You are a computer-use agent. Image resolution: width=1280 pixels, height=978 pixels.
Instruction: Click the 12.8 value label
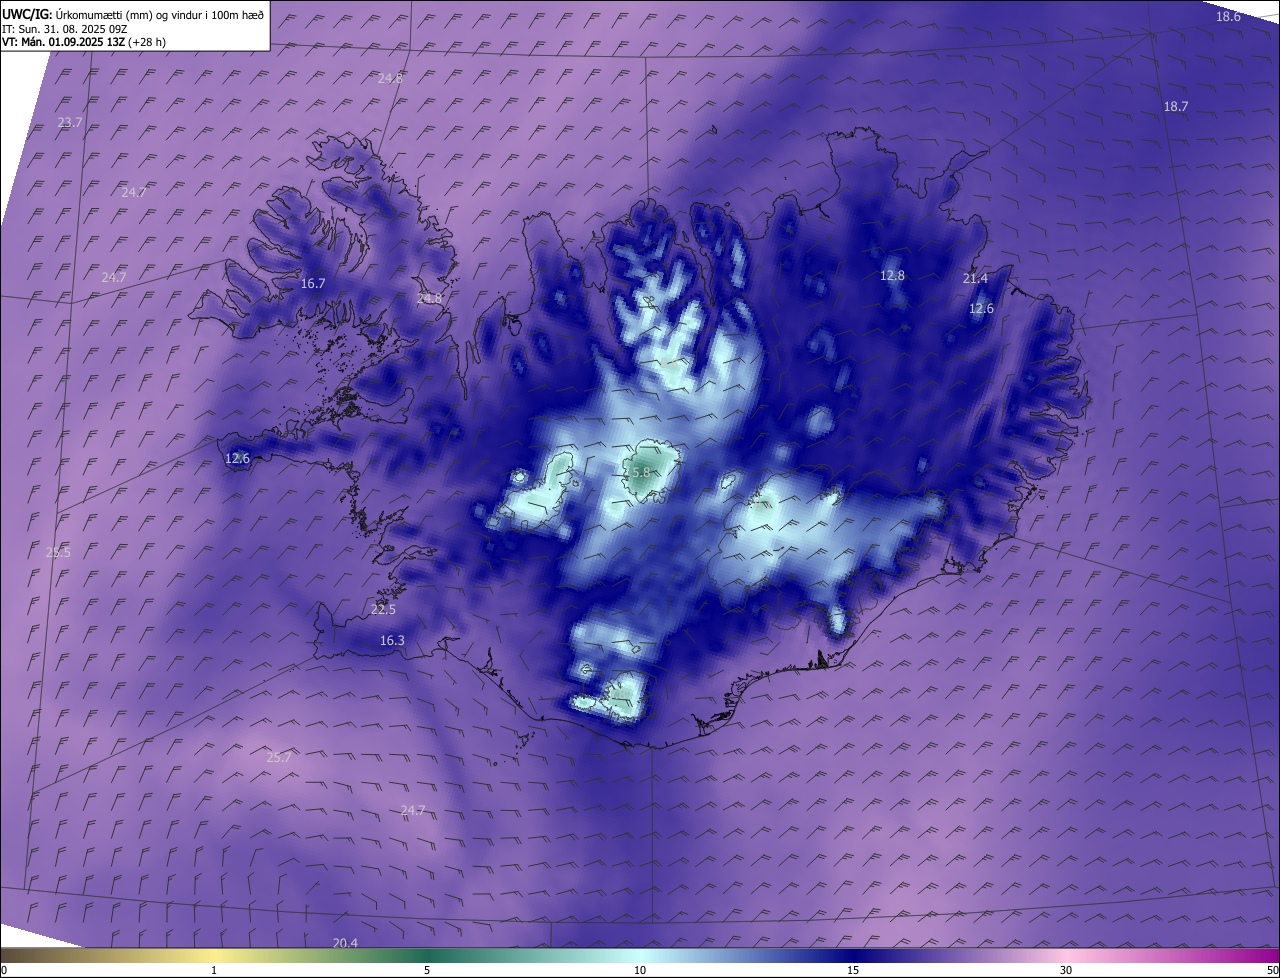892,275
